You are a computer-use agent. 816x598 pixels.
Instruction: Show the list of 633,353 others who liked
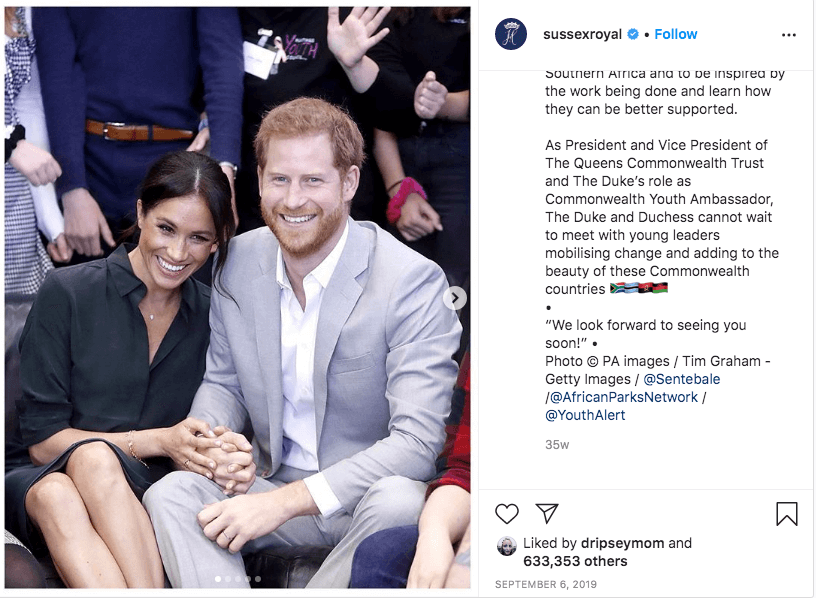[575, 561]
